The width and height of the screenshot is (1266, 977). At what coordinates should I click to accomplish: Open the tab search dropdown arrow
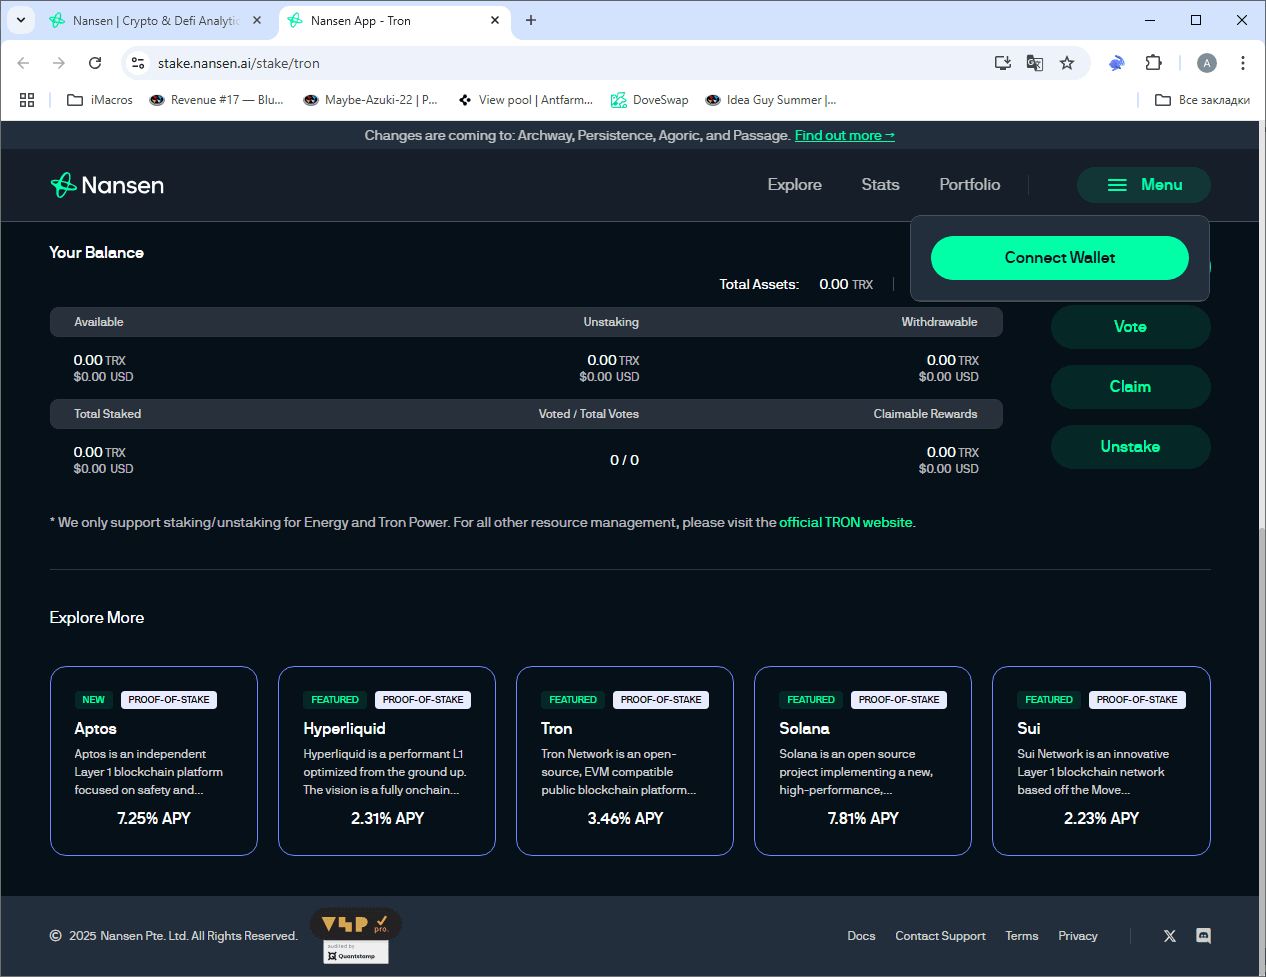(x=21, y=20)
